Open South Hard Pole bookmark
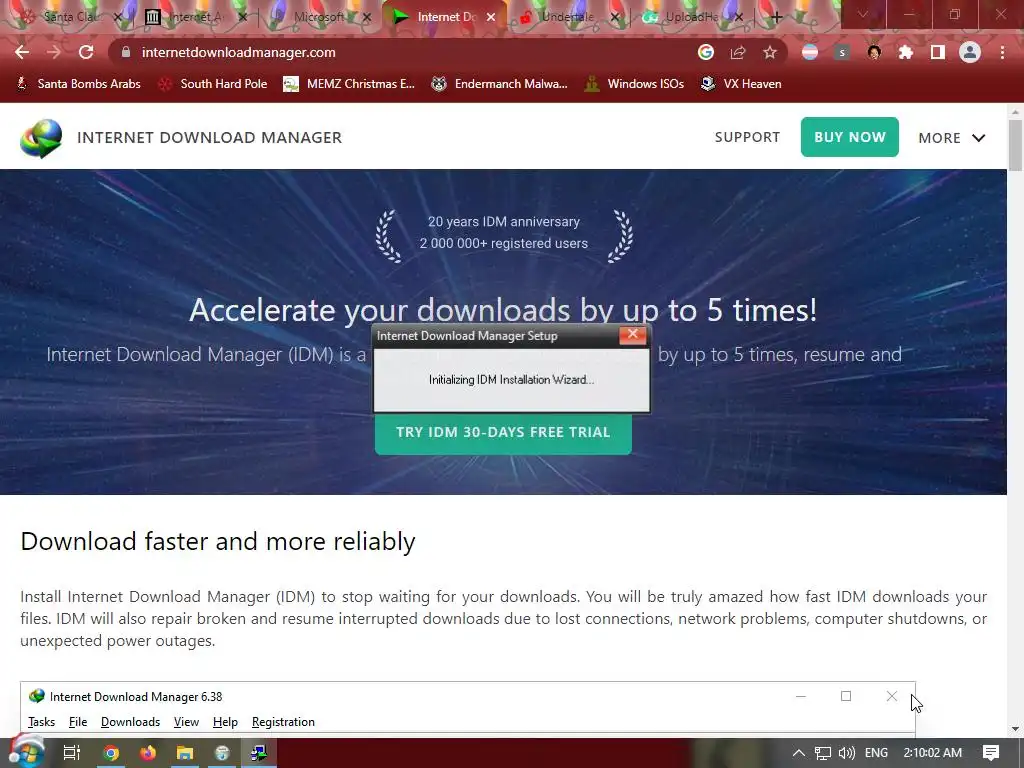 [x=212, y=84]
